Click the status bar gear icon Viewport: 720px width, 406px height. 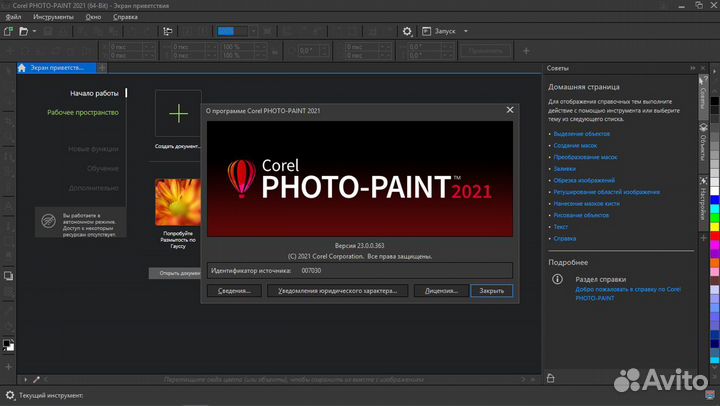(10, 395)
